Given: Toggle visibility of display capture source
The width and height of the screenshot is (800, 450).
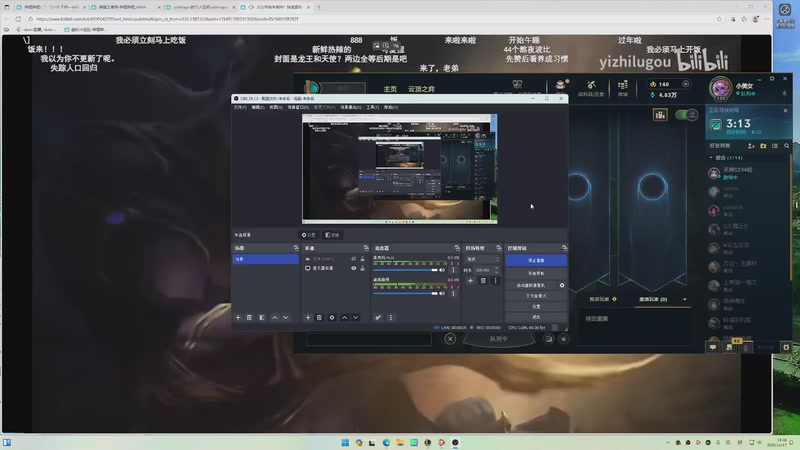Looking at the screenshot, I should click(354, 268).
